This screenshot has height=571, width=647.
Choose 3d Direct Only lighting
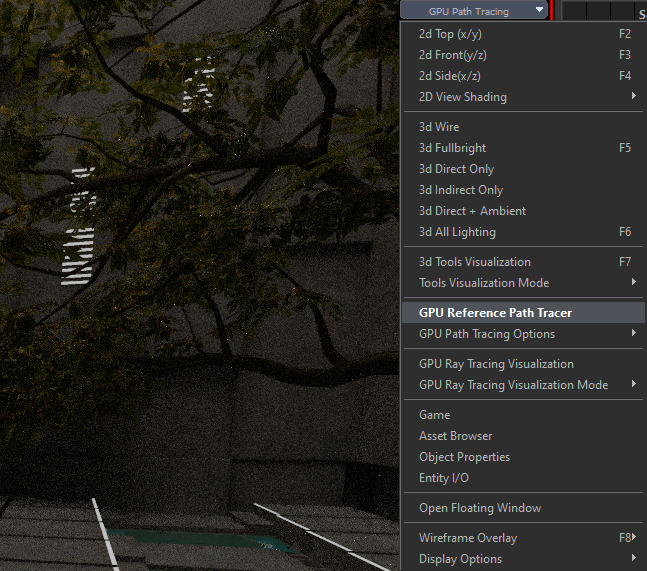click(x=523, y=169)
